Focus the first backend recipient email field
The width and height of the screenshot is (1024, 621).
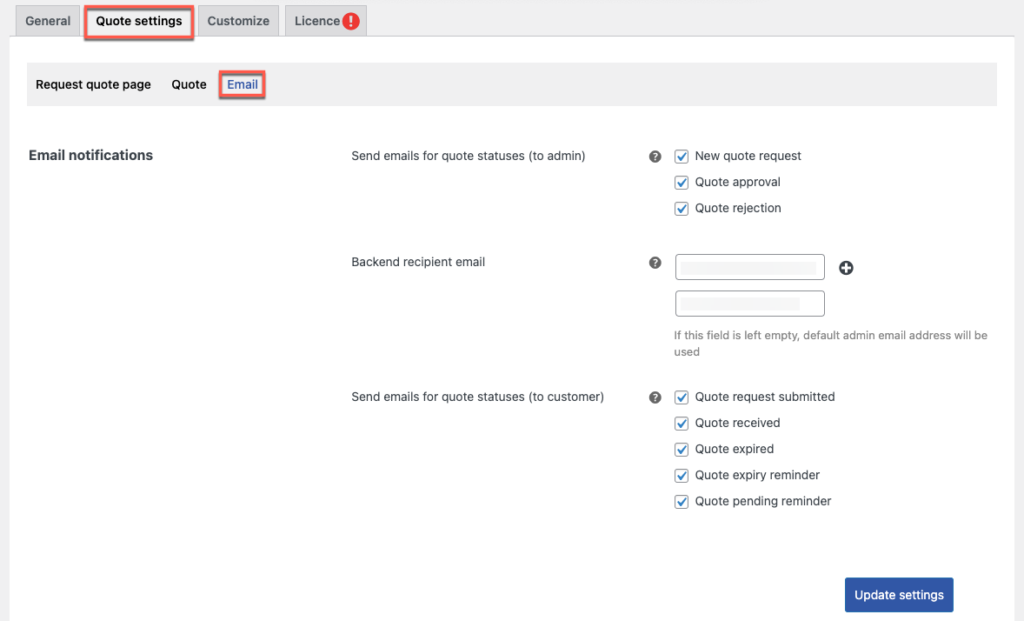[750, 267]
